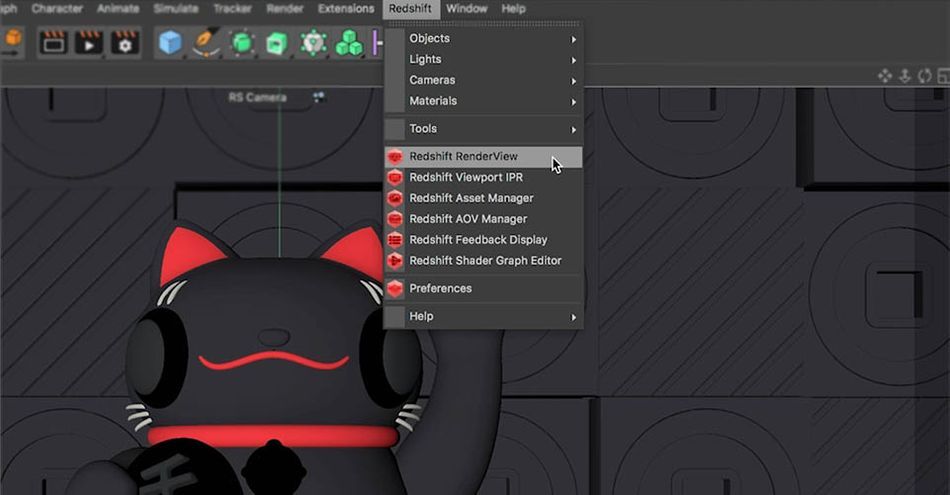
Task: Close the open Redshift menu header
Action: click(x=410, y=9)
